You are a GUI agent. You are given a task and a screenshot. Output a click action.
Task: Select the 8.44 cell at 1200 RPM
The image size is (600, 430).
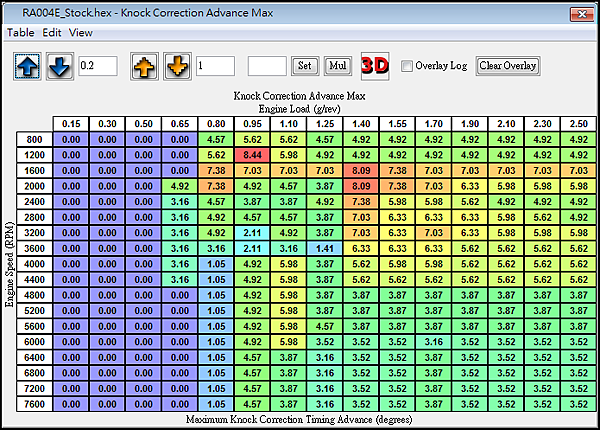253,155
